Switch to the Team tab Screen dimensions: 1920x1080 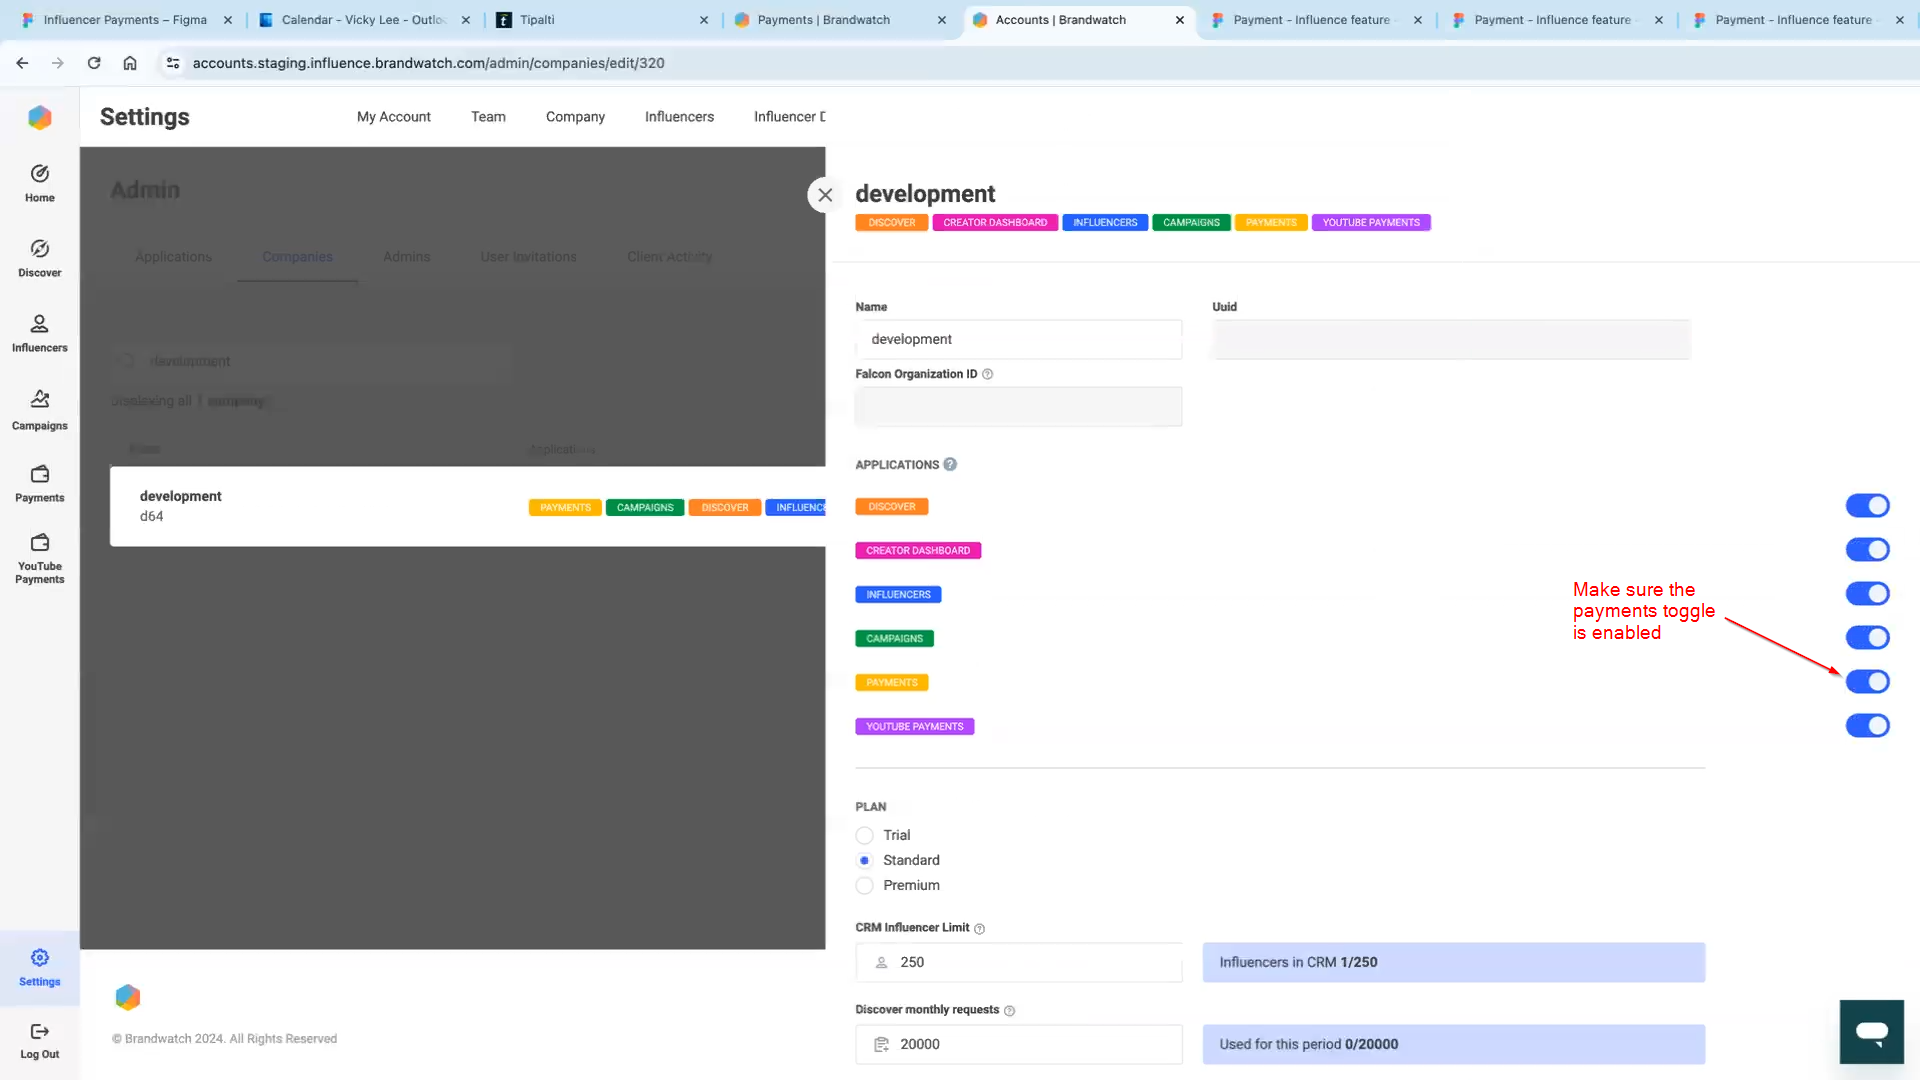(488, 117)
